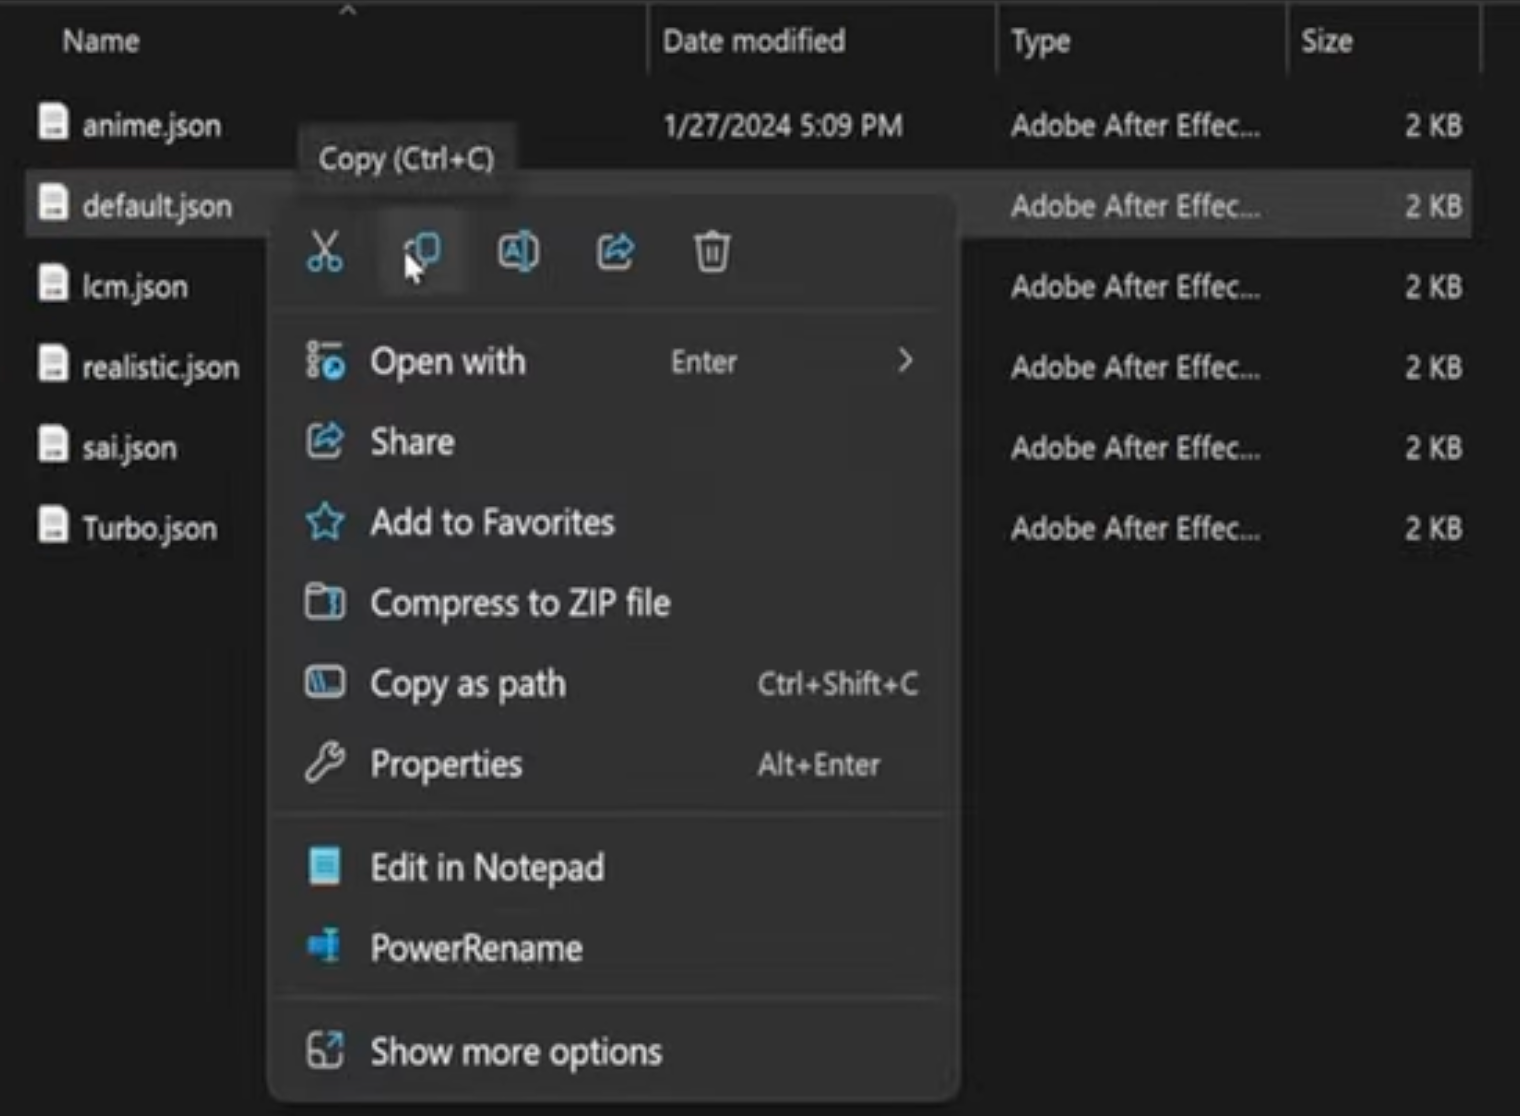The height and width of the screenshot is (1116, 1520).
Task: Click the PowerRename icon
Action: (x=323, y=947)
